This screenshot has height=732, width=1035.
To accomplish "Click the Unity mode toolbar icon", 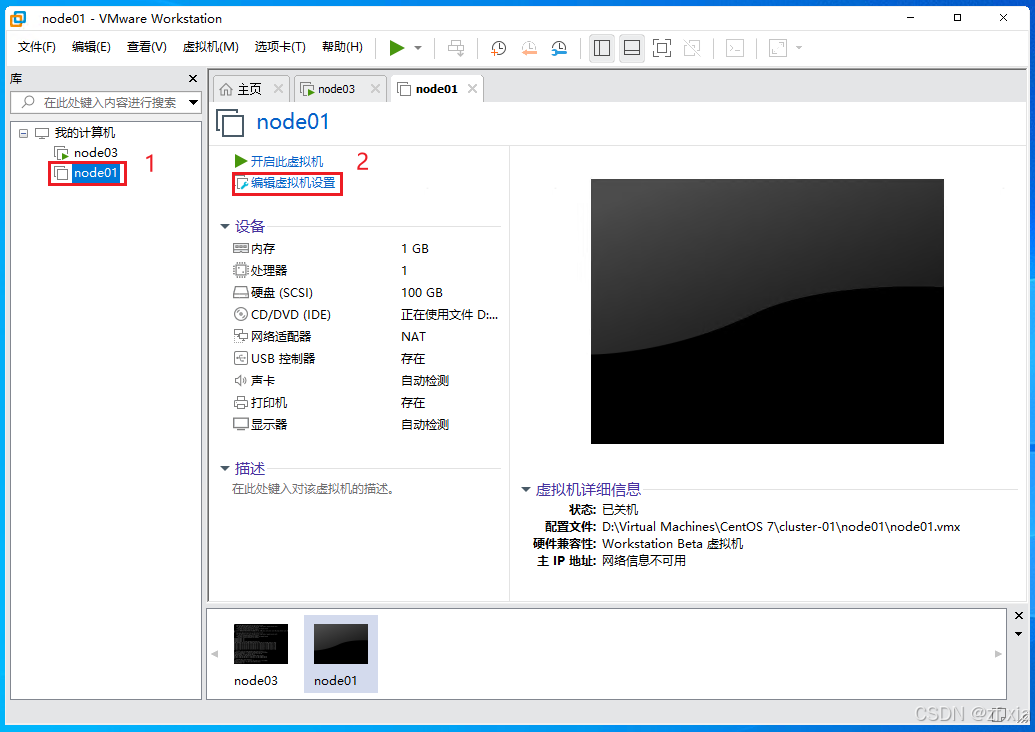I will click(692, 48).
